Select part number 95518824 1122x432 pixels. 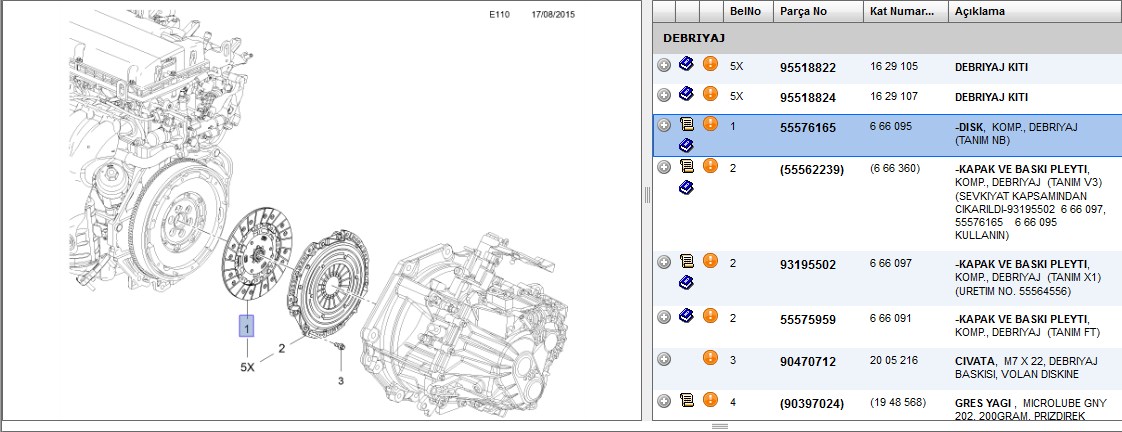[807, 98]
